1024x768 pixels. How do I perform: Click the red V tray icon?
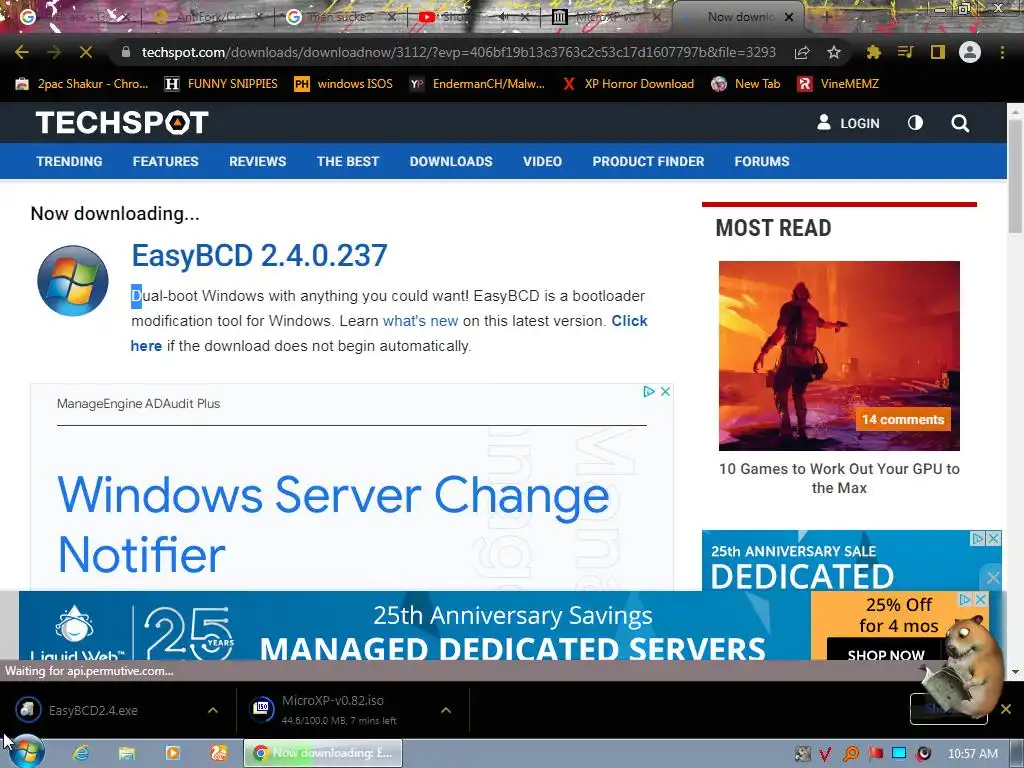825,754
